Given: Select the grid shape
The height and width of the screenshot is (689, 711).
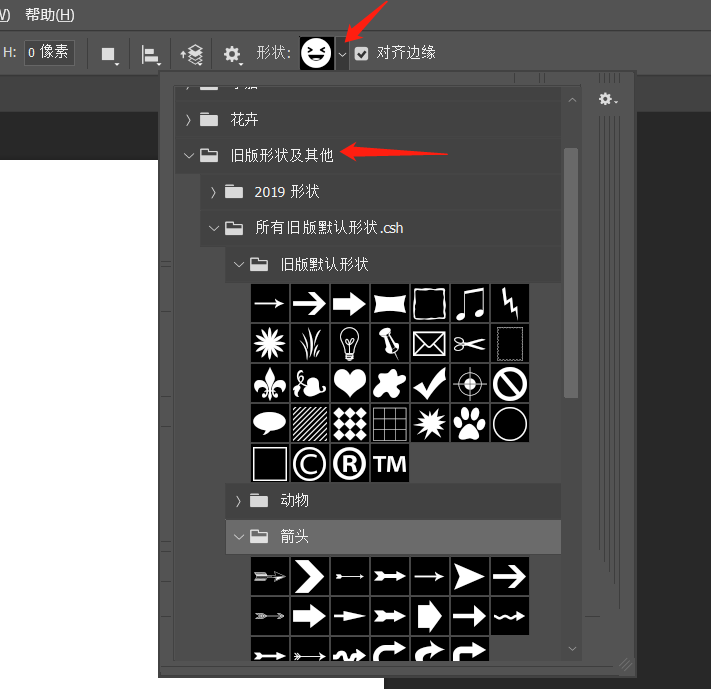Looking at the screenshot, I should click(x=390, y=423).
